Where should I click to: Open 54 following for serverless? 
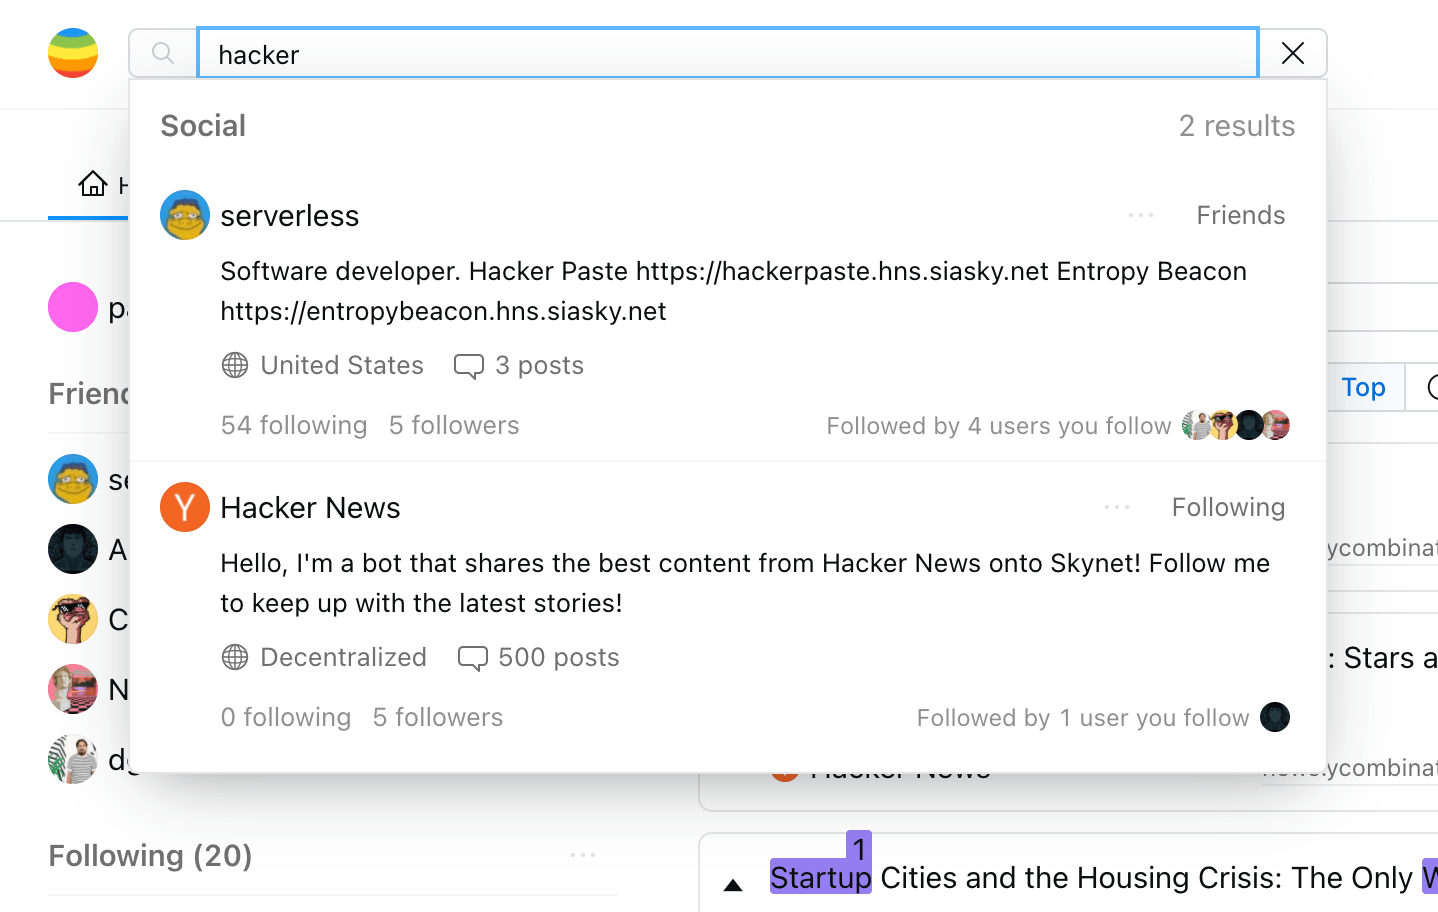tap(294, 425)
